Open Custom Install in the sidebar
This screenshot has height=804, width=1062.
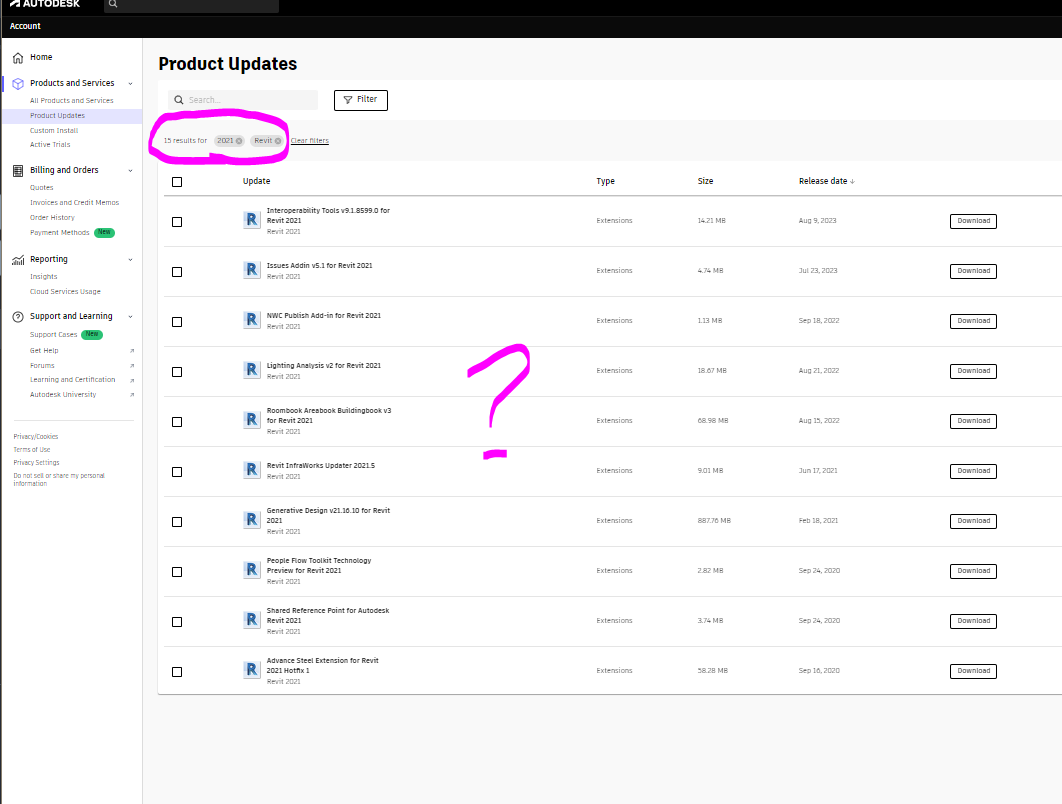54,131
